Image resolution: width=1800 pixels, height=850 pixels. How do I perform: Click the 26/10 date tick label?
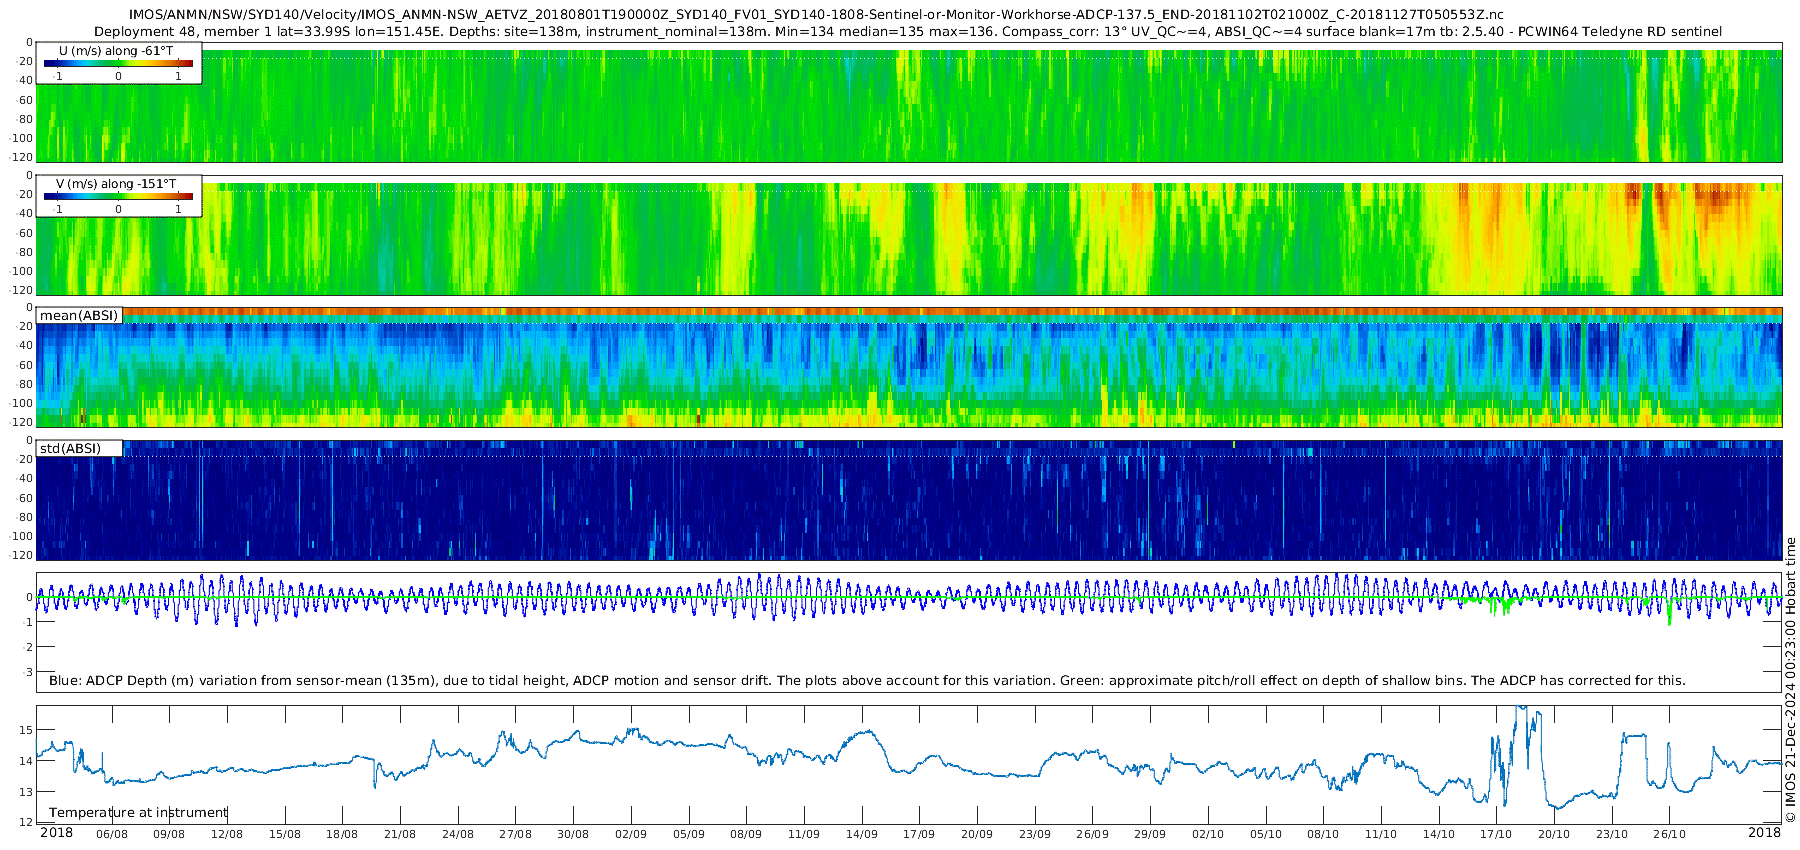pos(1669,834)
